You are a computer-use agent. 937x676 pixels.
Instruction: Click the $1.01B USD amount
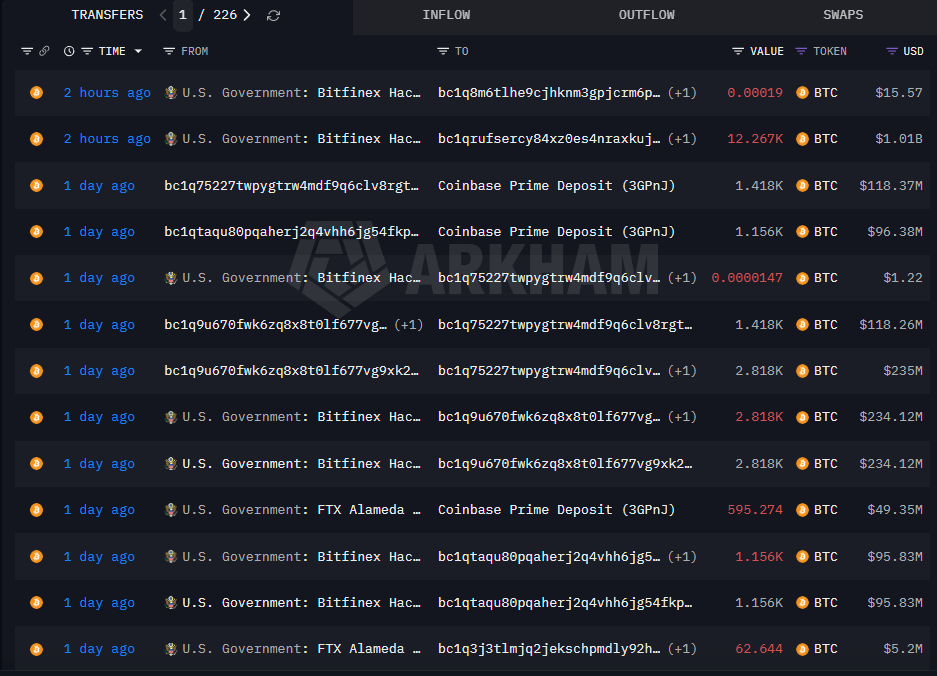(x=899, y=139)
